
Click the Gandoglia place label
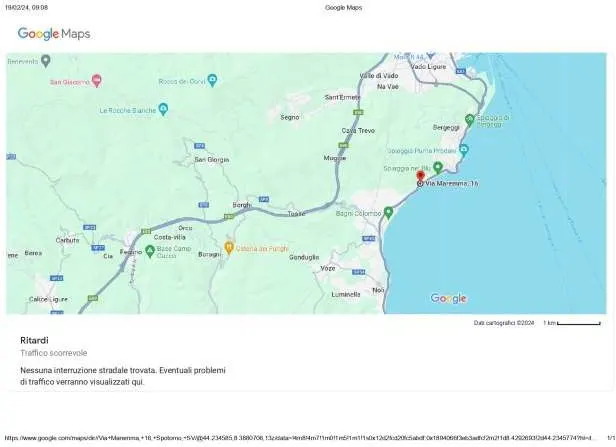pos(304,257)
